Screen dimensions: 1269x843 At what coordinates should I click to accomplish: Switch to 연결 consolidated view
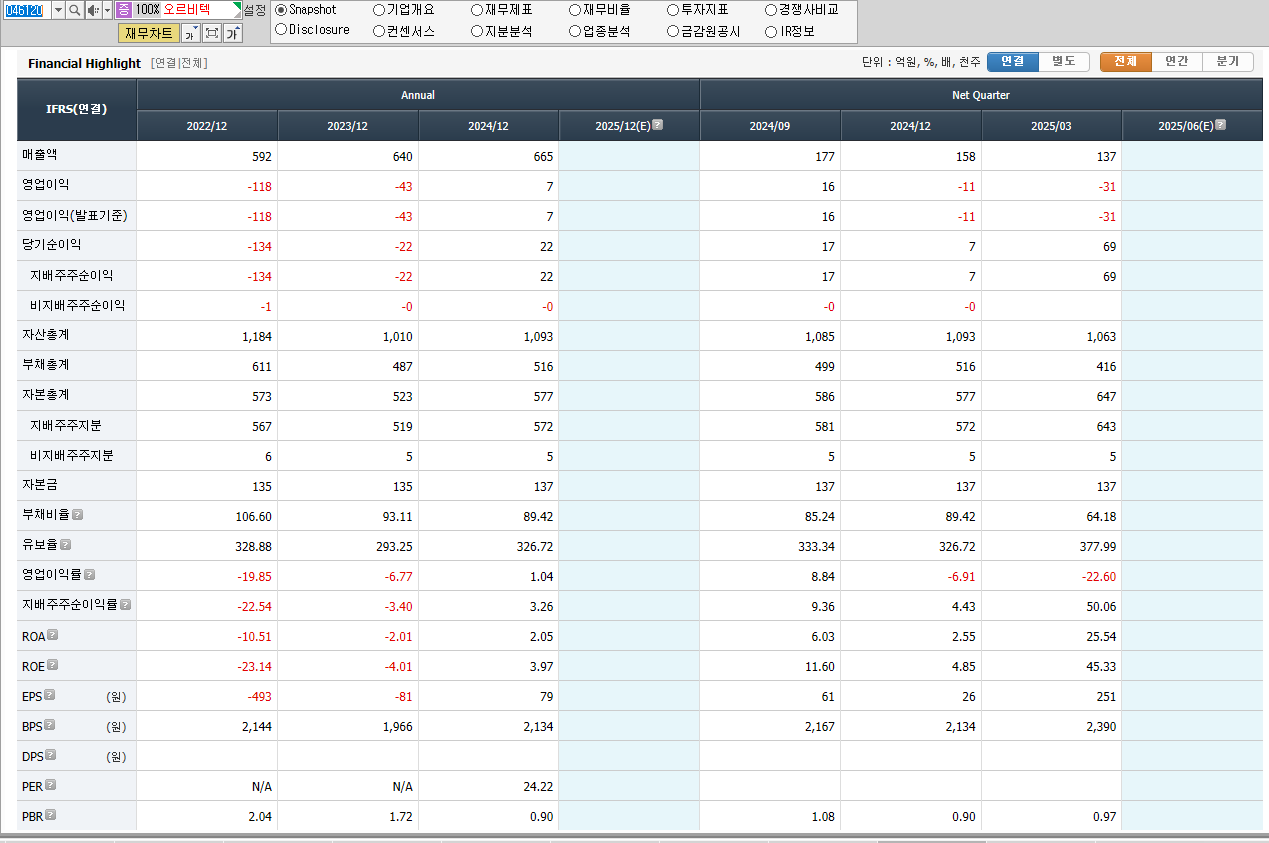click(x=1012, y=62)
